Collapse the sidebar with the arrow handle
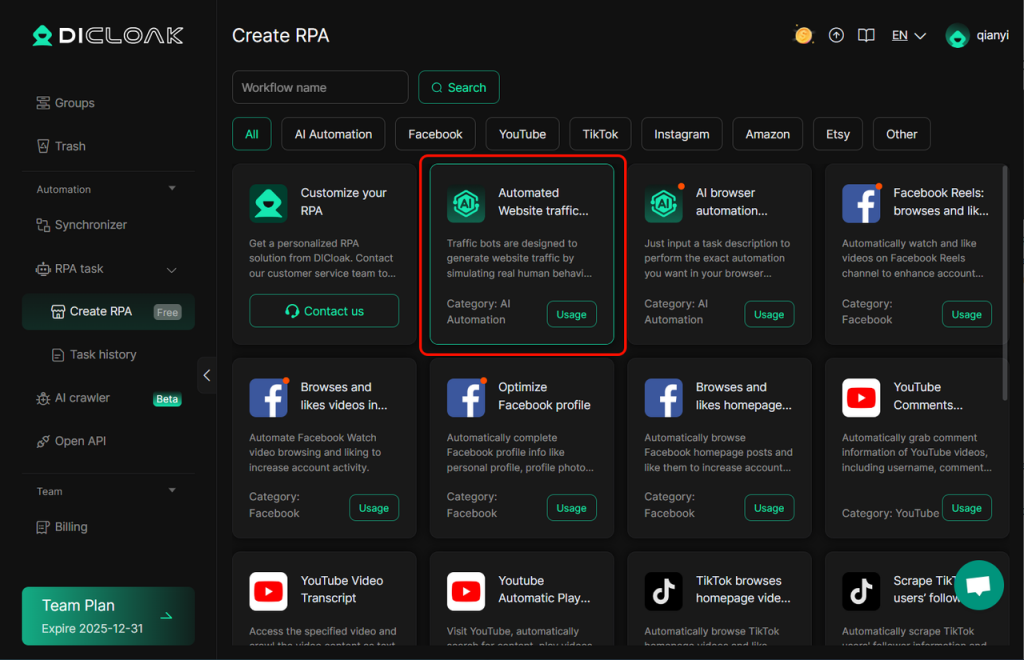Image resolution: width=1024 pixels, height=660 pixels. pyautogui.click(x=206, y=375)
